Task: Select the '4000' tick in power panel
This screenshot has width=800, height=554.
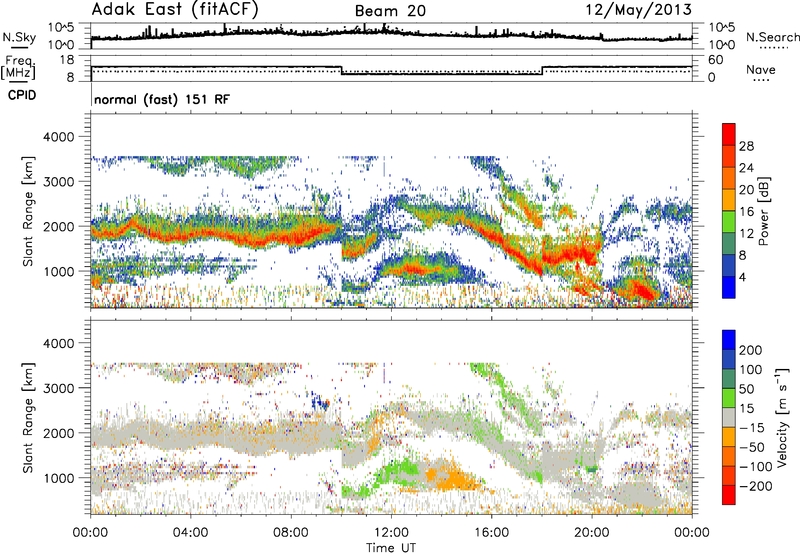Action: 59,137
